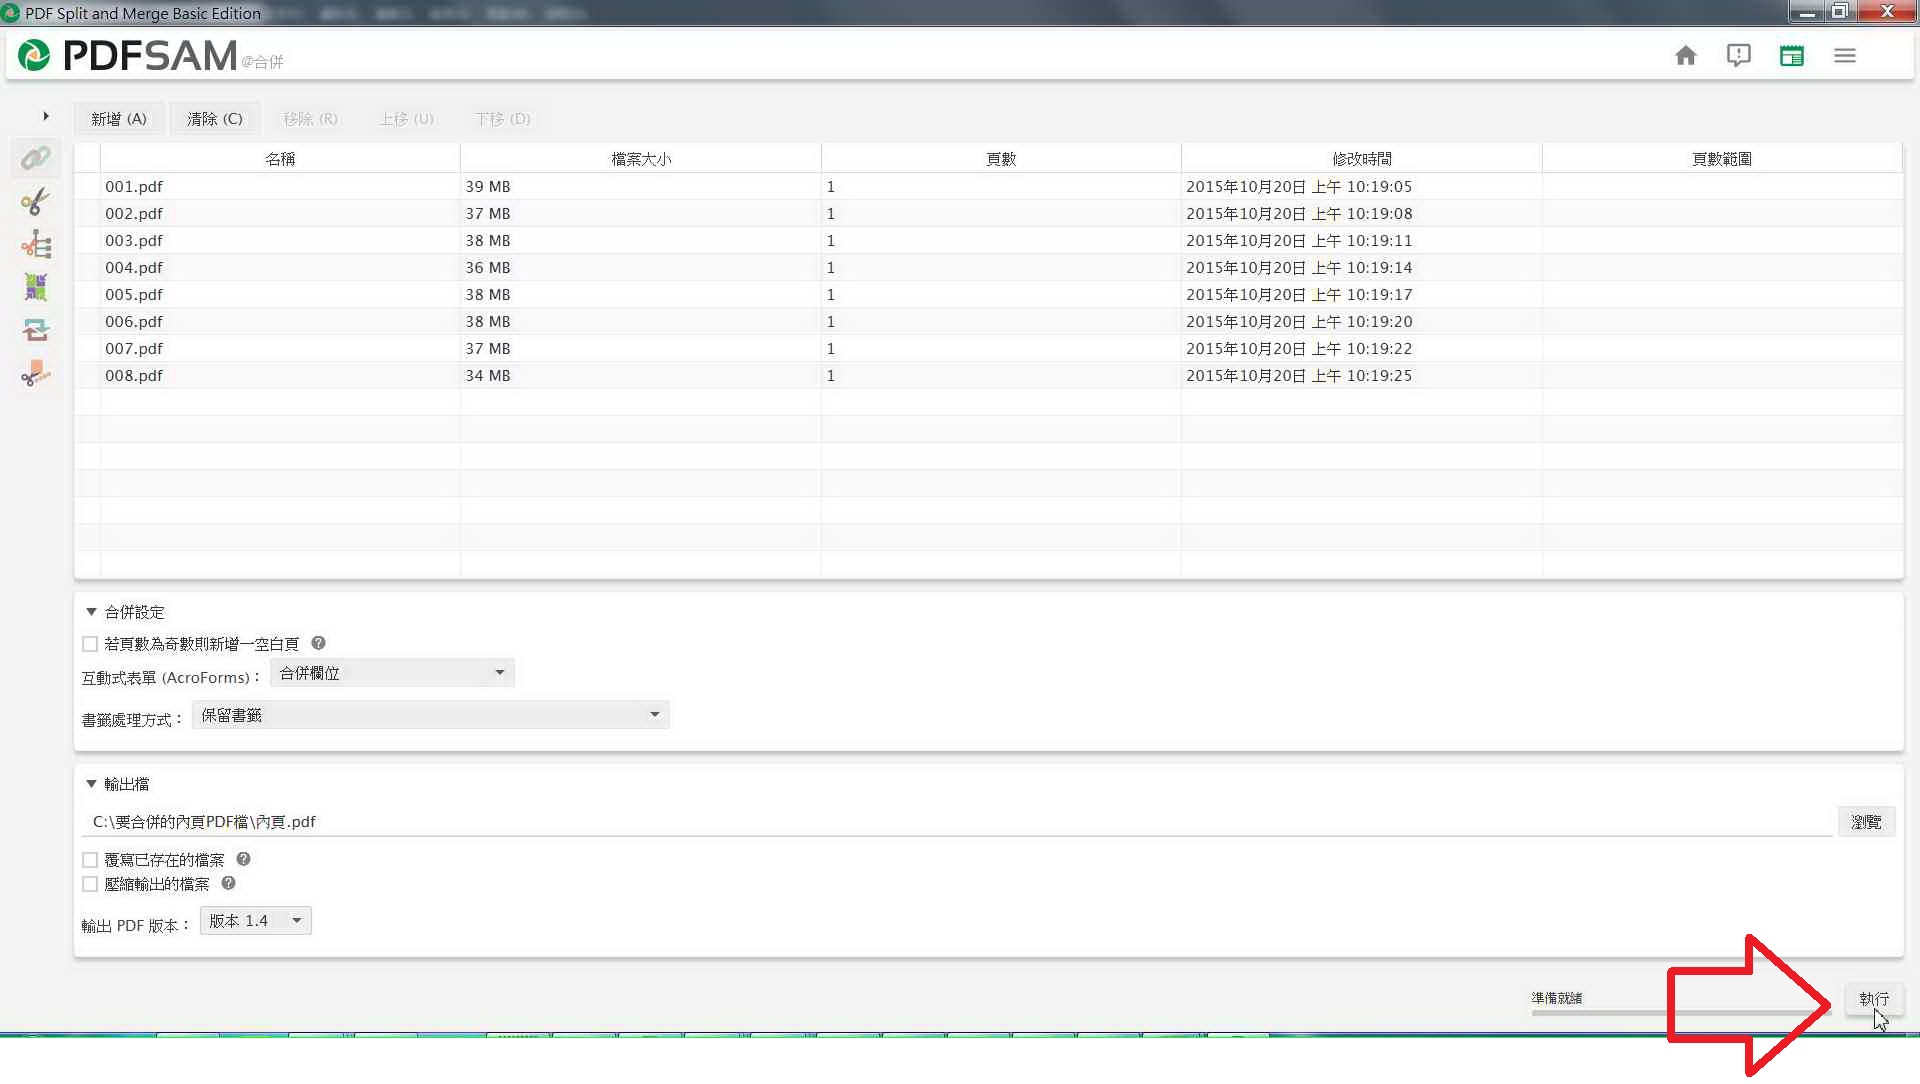
Task: Open the bookmarks handling 保留書籤 dropdown
Action: coord(430,715)
